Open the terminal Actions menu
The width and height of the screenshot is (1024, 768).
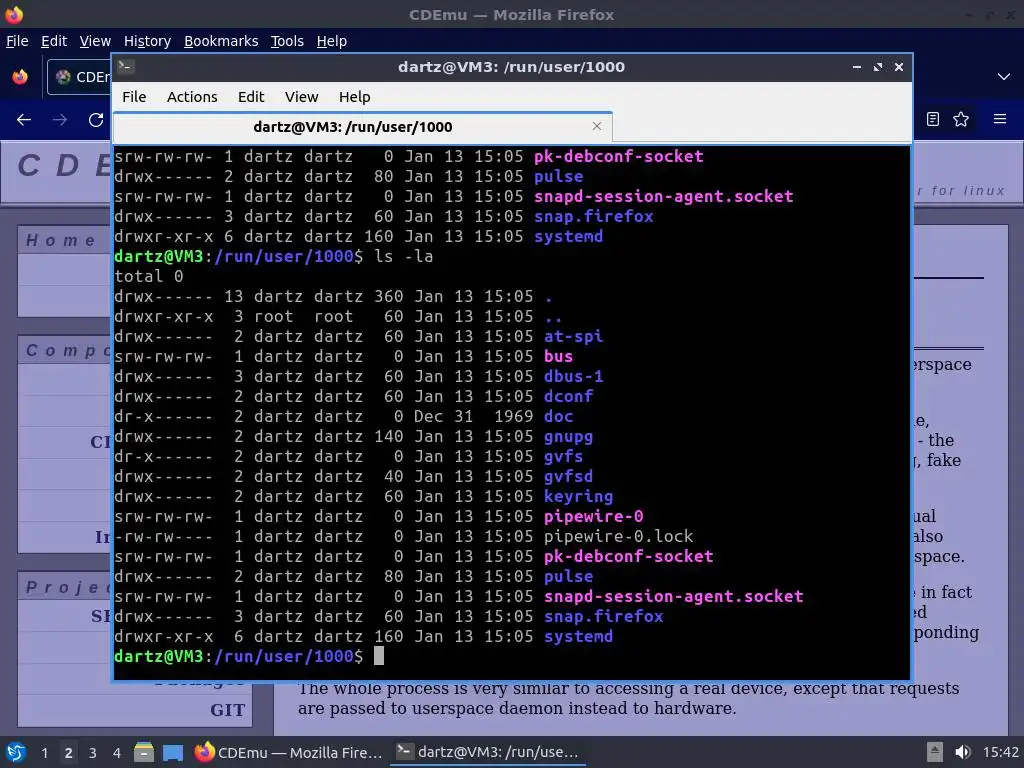point(192,97)
